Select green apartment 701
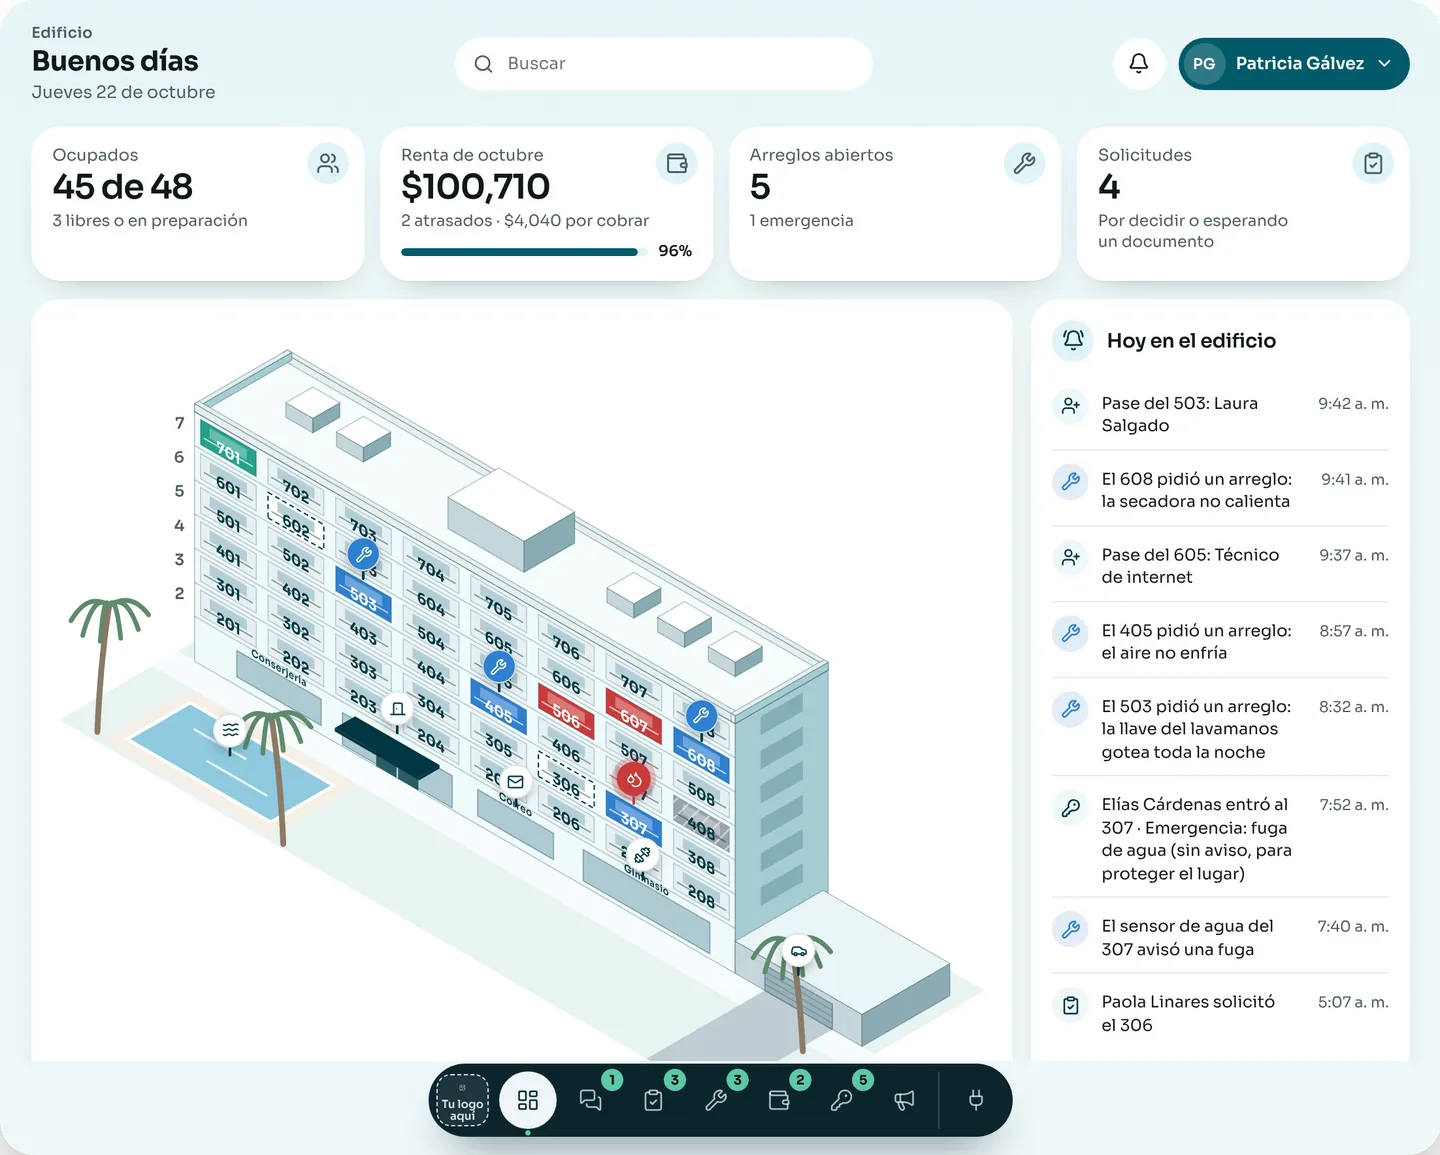The image size is (1440, 1155). pyautogui.click(x=228, y=449)
